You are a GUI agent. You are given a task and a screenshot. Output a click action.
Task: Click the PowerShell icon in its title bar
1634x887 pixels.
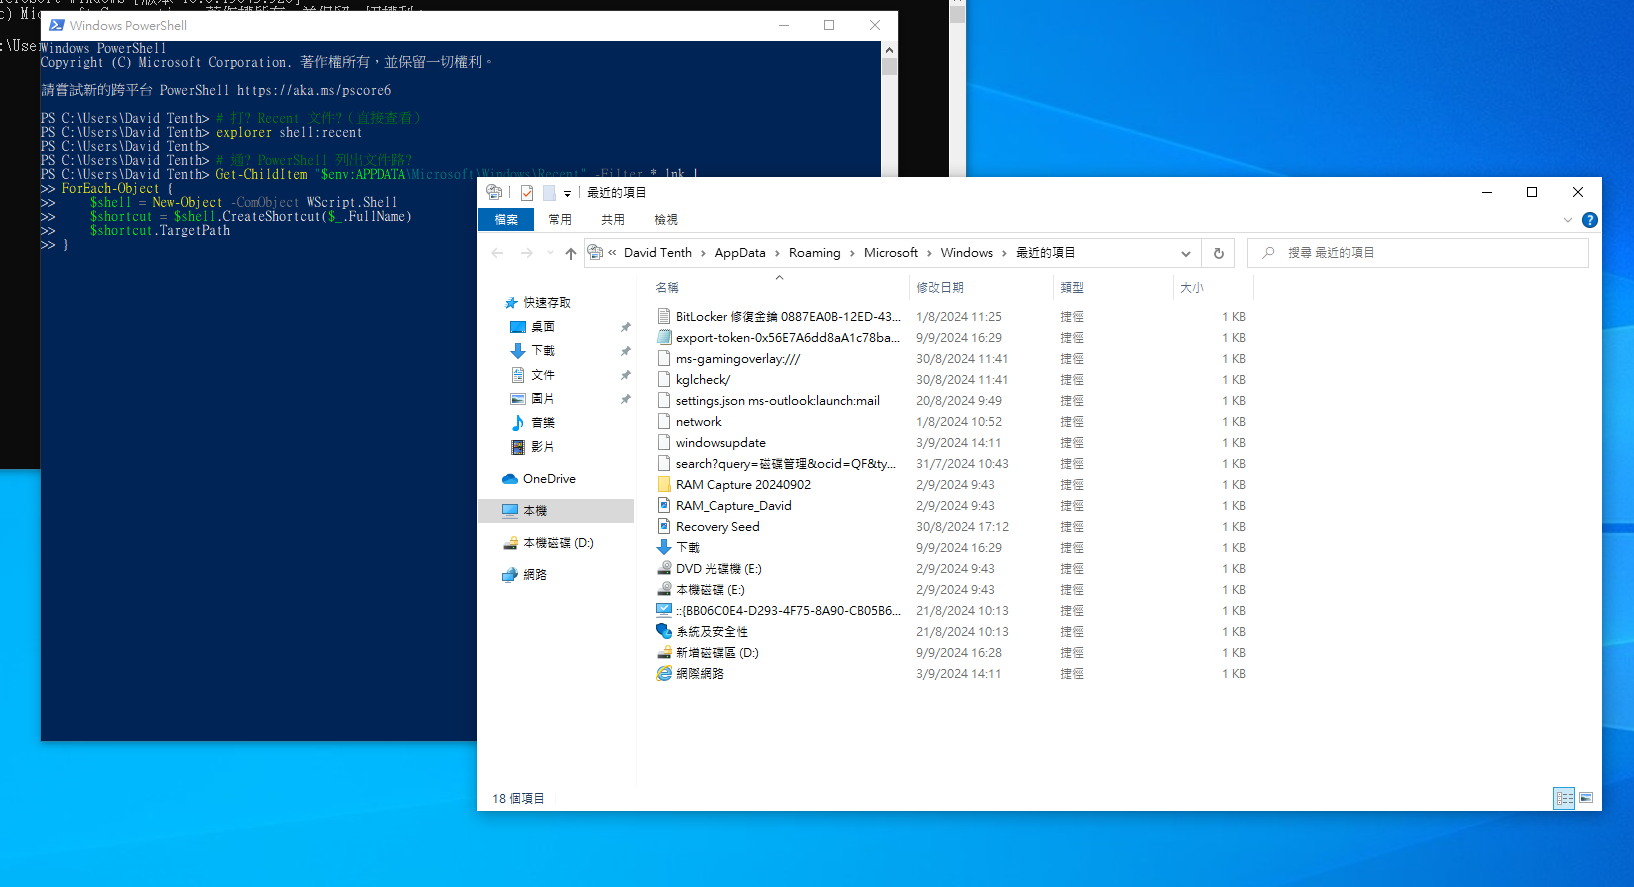pyautogui.click(x=57, y=25)
